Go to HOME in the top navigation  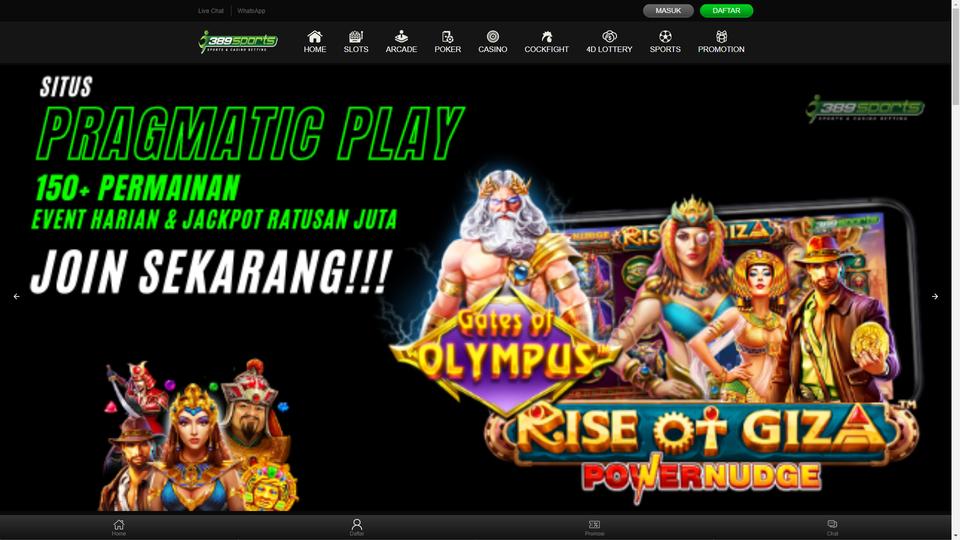click(x=315, y=42)
